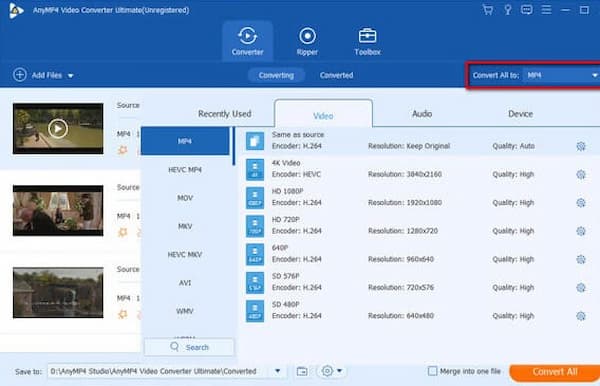Open output folder icon beside save path
Screen dimensions: 600x386
click(x=302, y=371)
